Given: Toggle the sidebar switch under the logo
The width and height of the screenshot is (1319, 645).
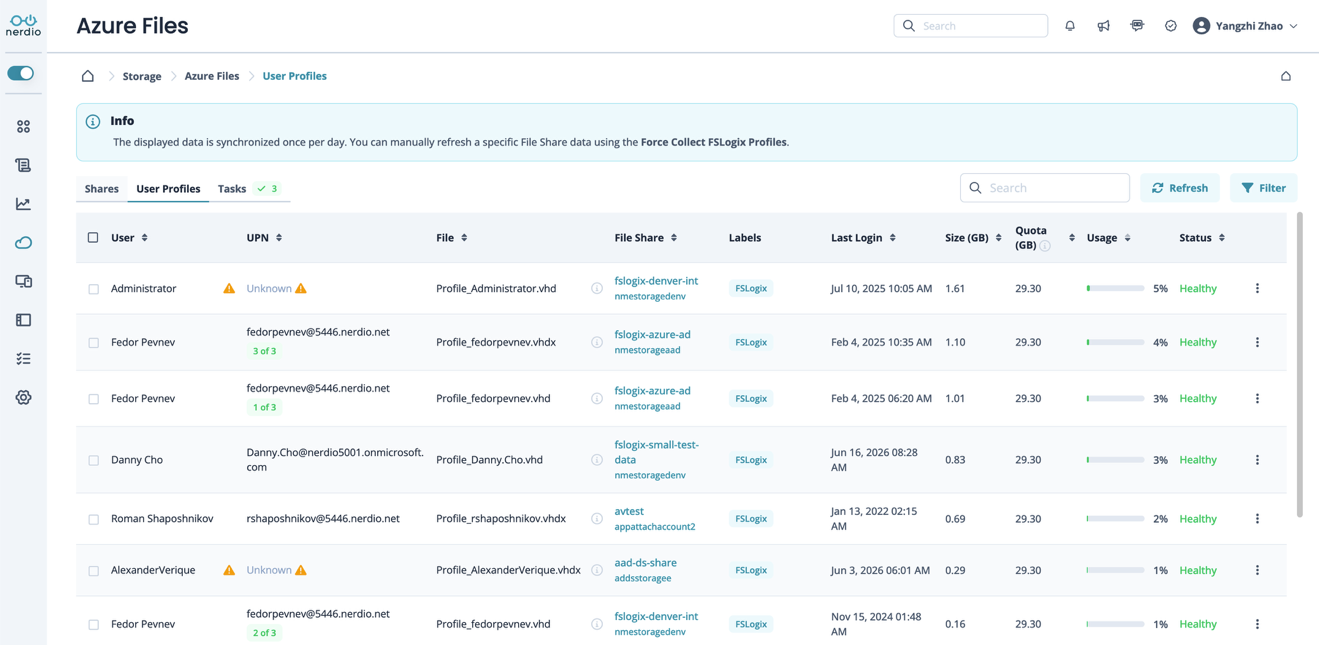Looking at the screenshot, I should (21, 73).
